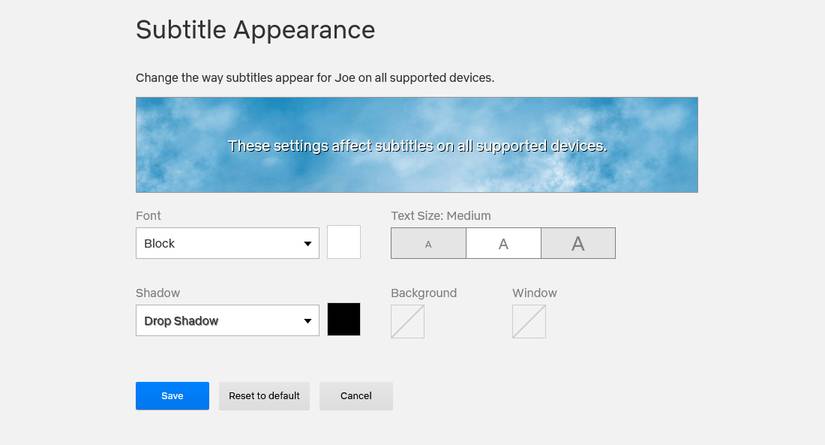This screenshot has height=445, width=825.
Task: Select the large text size A
Action: [x=578, y=243]
